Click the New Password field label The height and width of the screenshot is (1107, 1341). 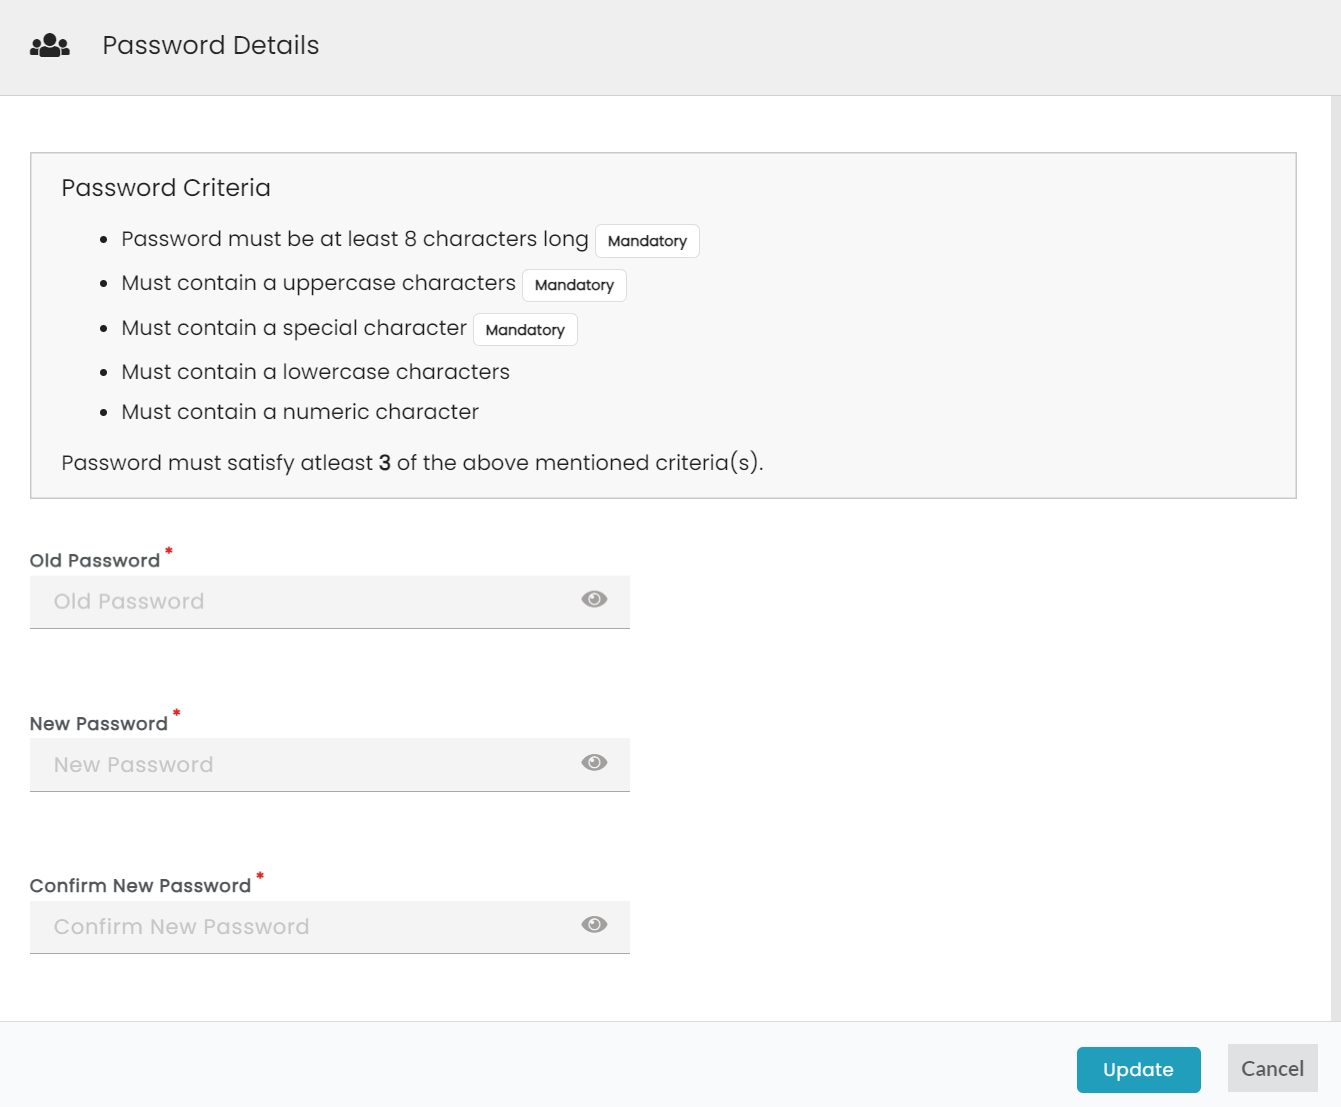pyautogui.click(x=99, y=724)
